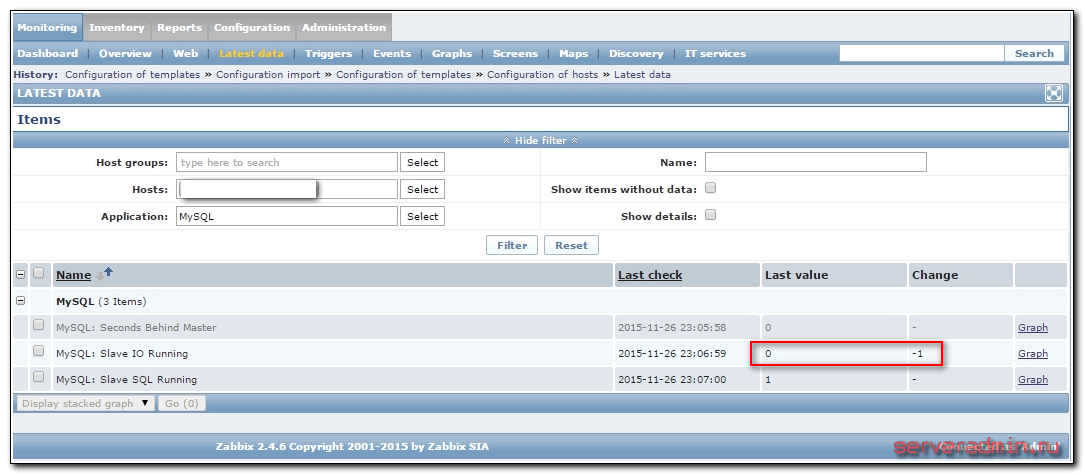The width and height of the screenshot is (1085, 475).
Task: Collapse the filter with Hide filter bar
Action: pos(541,141)
